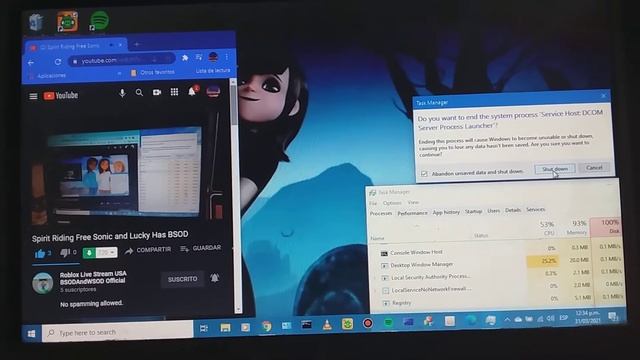Like the video with thumbs up
Screen dimensions: 640x360
coord(40,254)
